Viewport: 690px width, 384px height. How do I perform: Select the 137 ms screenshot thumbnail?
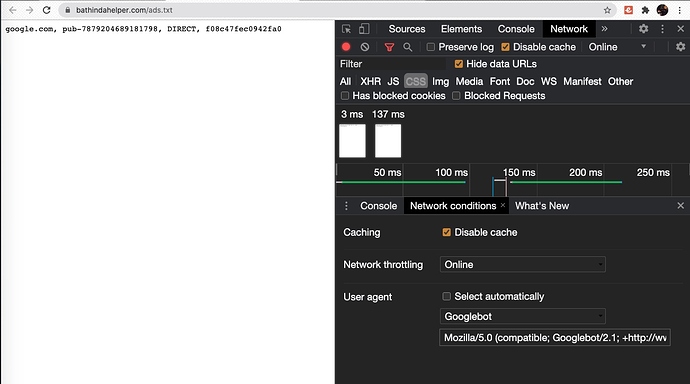point(388,141)
